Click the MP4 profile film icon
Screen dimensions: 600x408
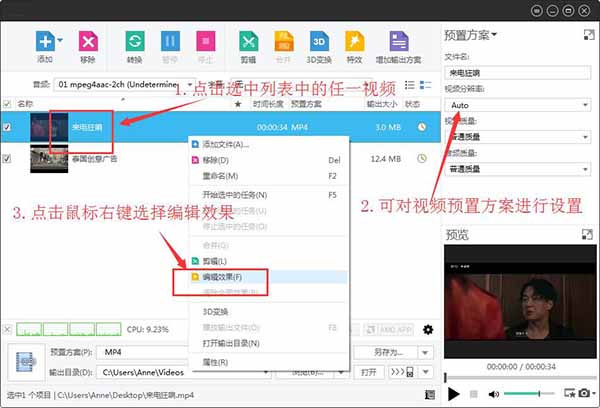pyautogui.click(x=26, y=362)
